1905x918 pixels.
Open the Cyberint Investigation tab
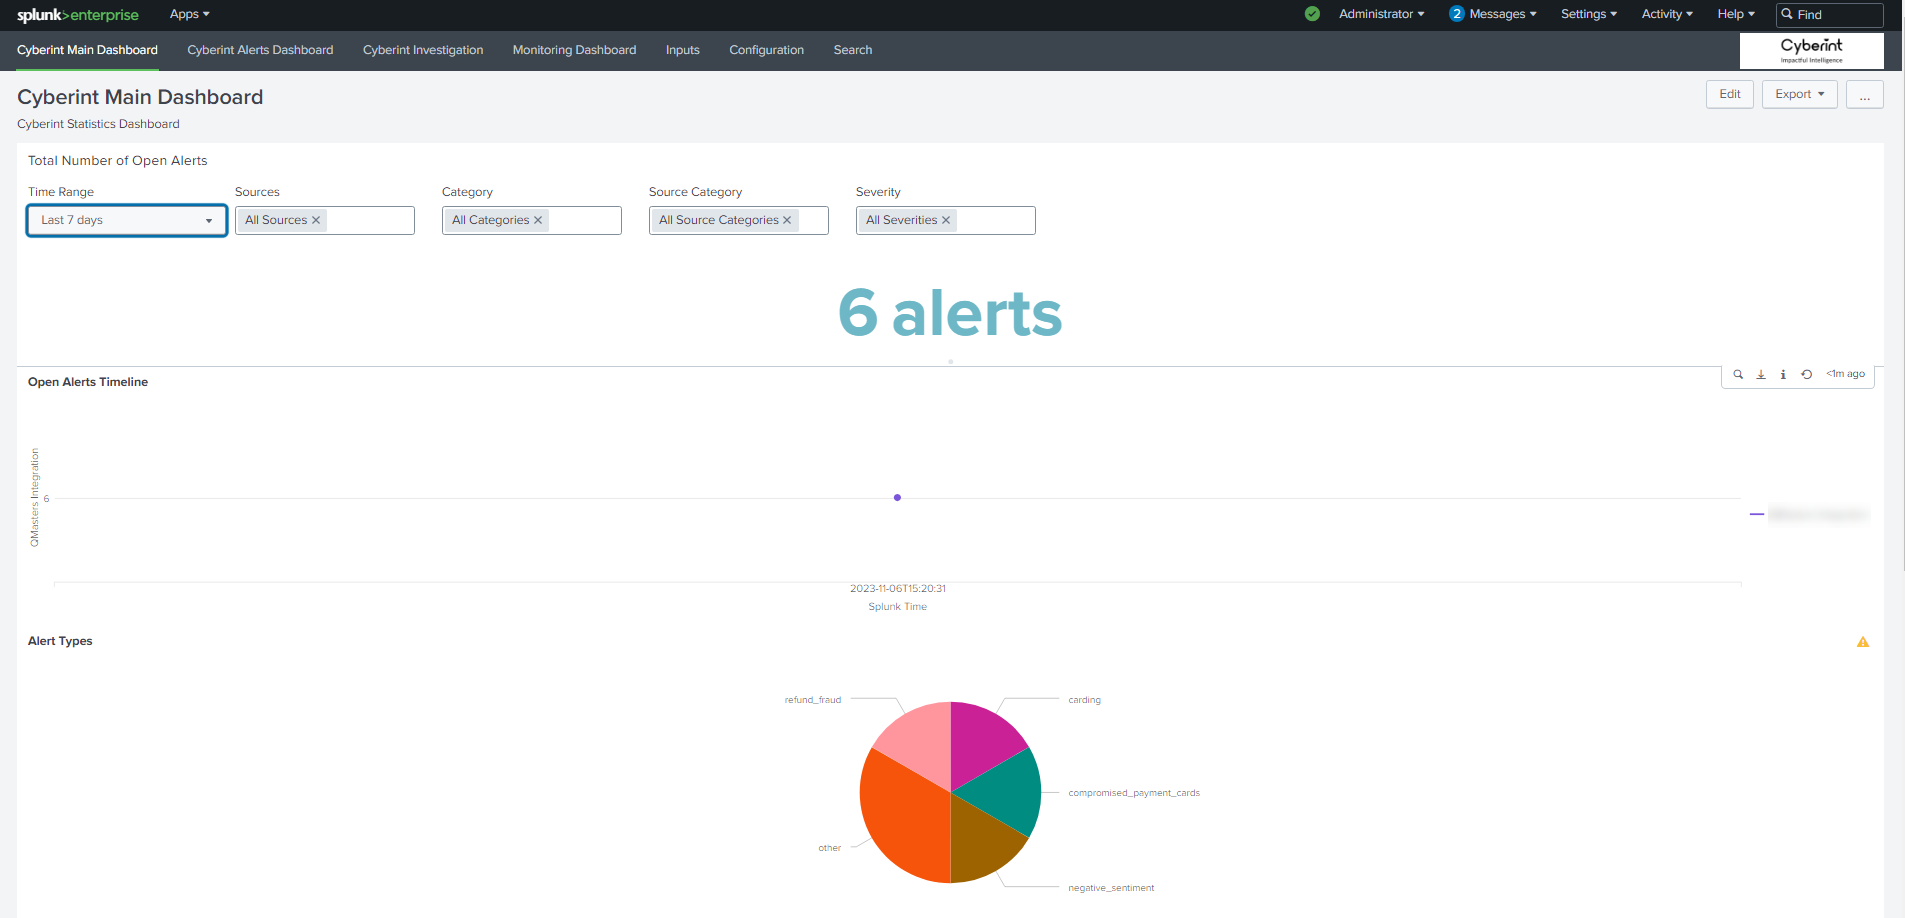click(x=423, y=50)
